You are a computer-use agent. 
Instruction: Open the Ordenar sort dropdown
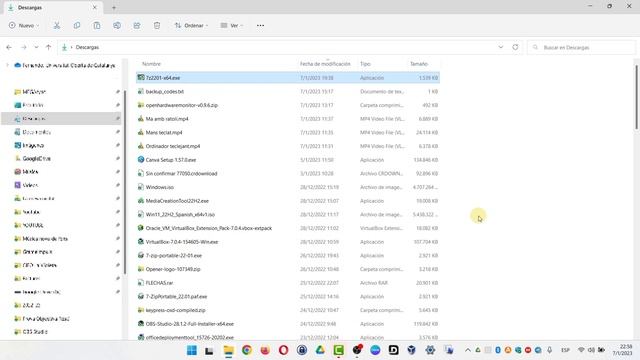pos(191,25)
